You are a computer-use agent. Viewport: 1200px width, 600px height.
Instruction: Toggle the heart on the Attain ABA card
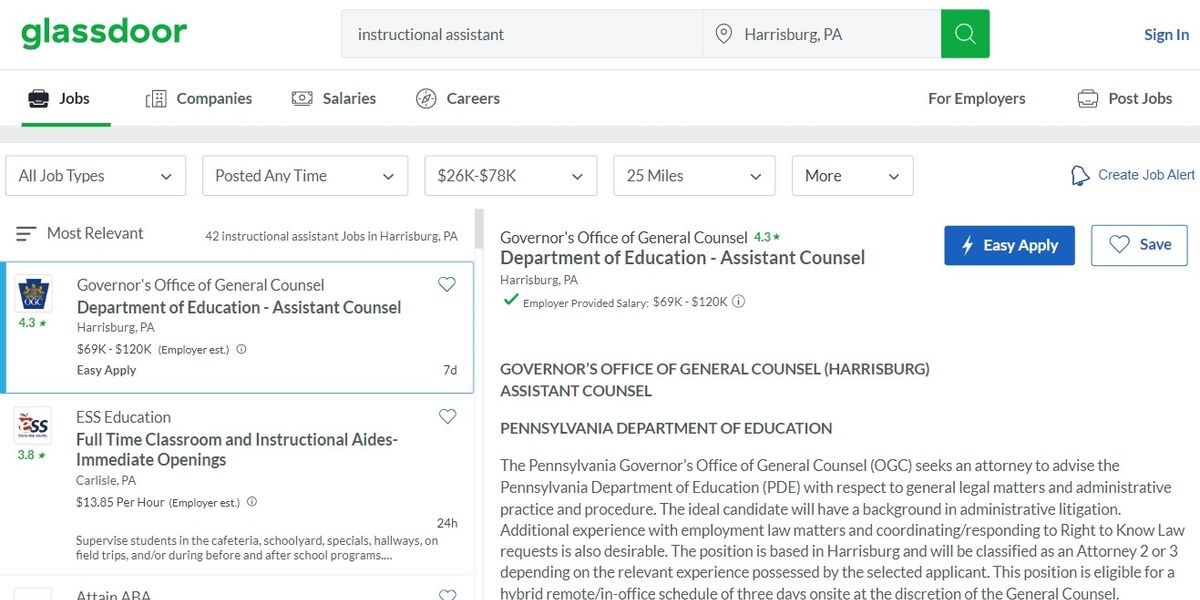[447, 593]
